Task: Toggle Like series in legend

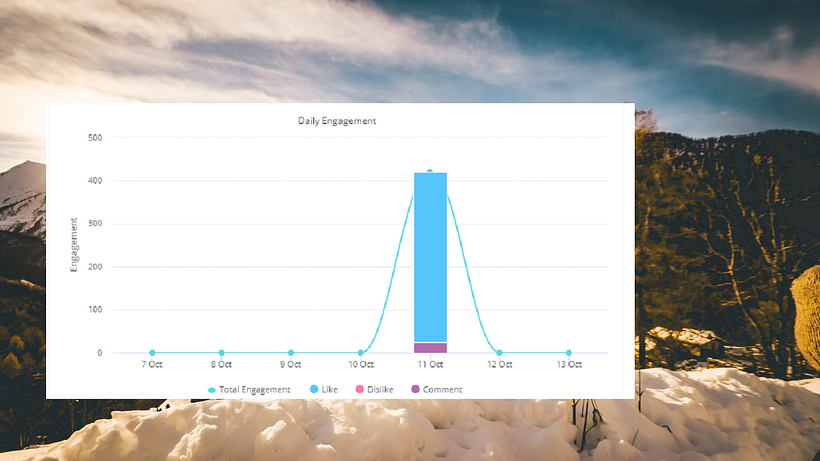Action: point(324,389)
